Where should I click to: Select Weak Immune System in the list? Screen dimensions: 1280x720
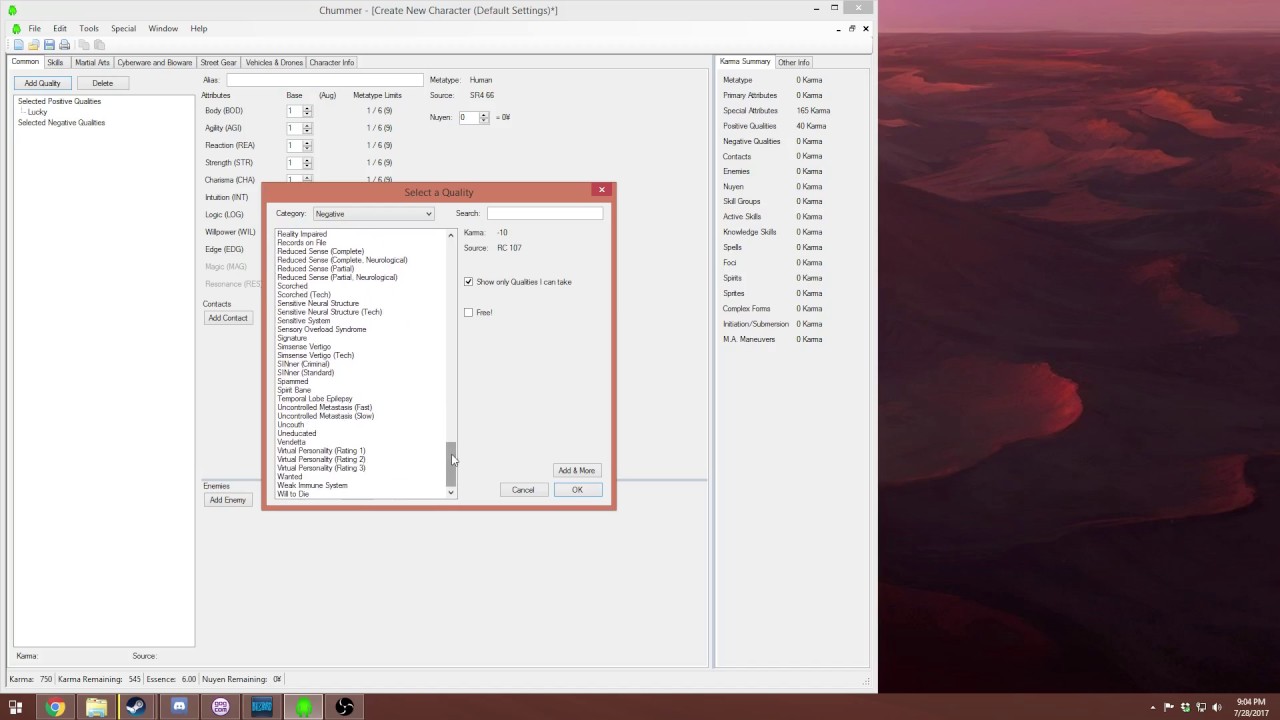[312, 486]
